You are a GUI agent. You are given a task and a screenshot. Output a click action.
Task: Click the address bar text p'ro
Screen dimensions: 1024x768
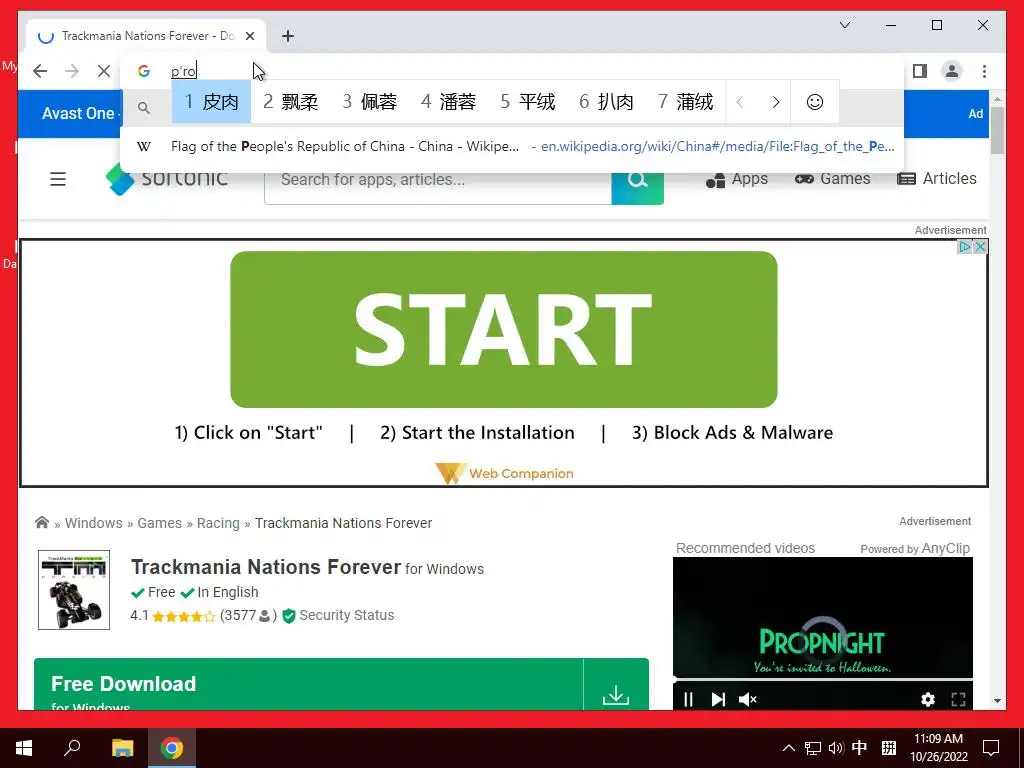184,71
